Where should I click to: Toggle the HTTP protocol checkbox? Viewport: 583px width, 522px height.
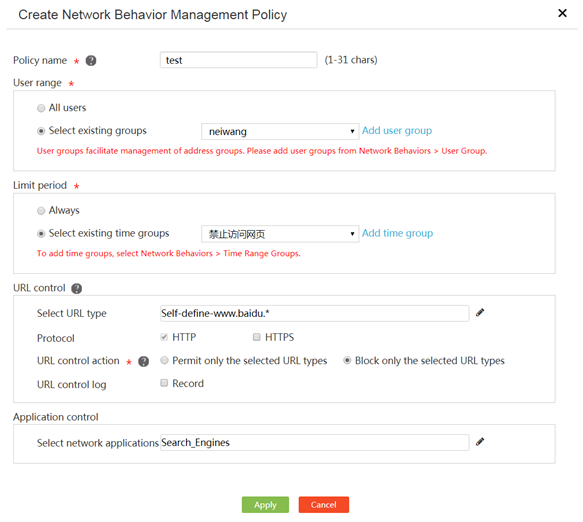pos(164,337)
